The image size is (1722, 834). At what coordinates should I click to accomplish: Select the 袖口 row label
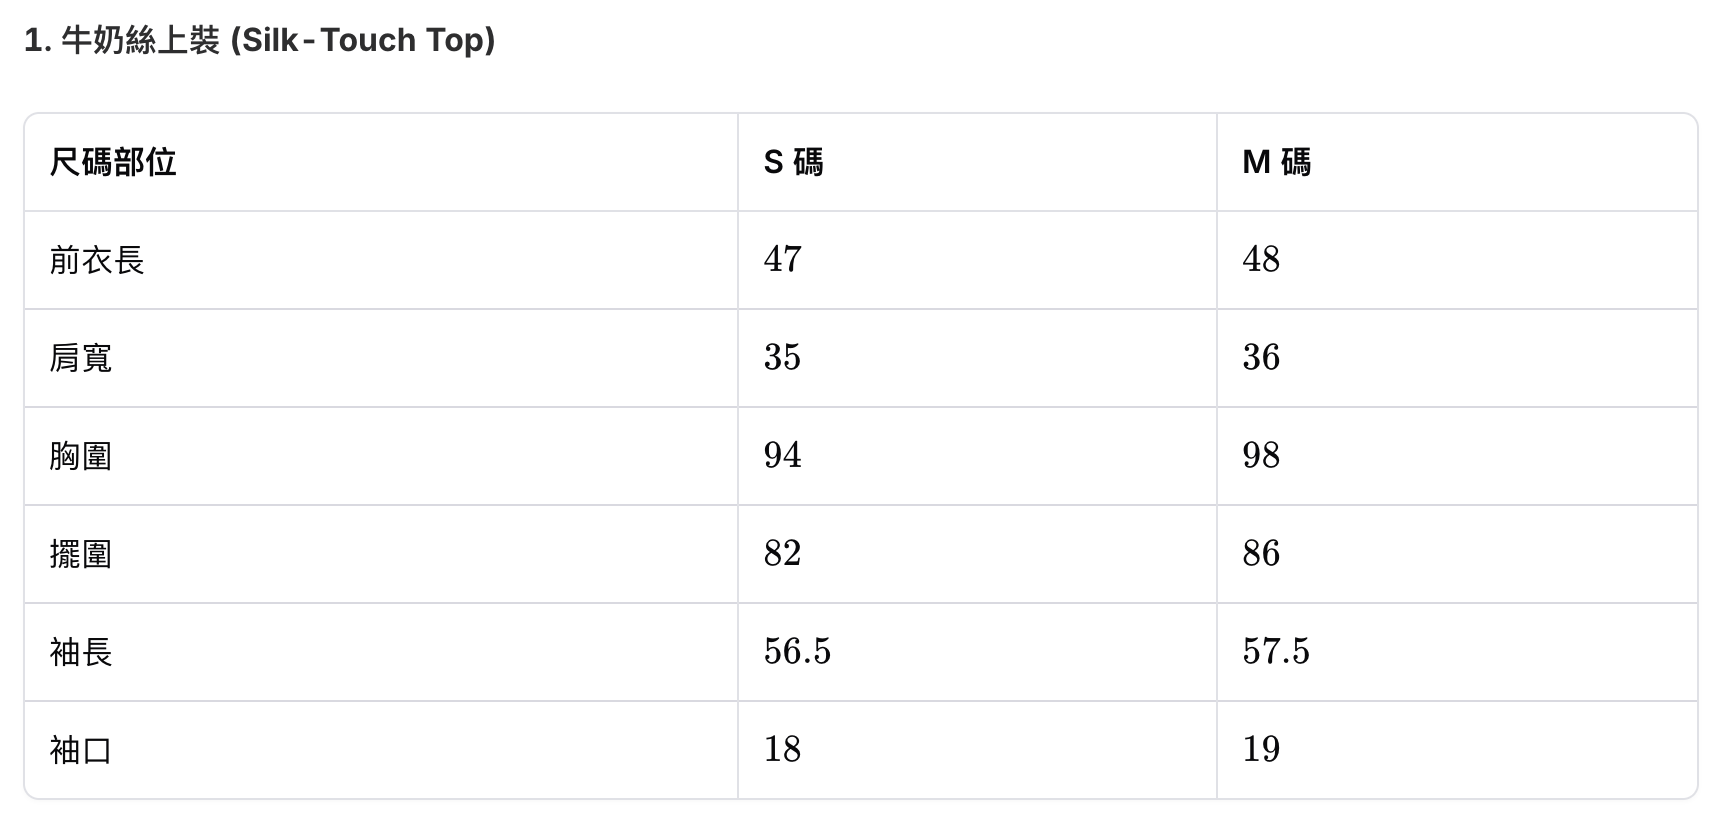click(x=81, y=750)
